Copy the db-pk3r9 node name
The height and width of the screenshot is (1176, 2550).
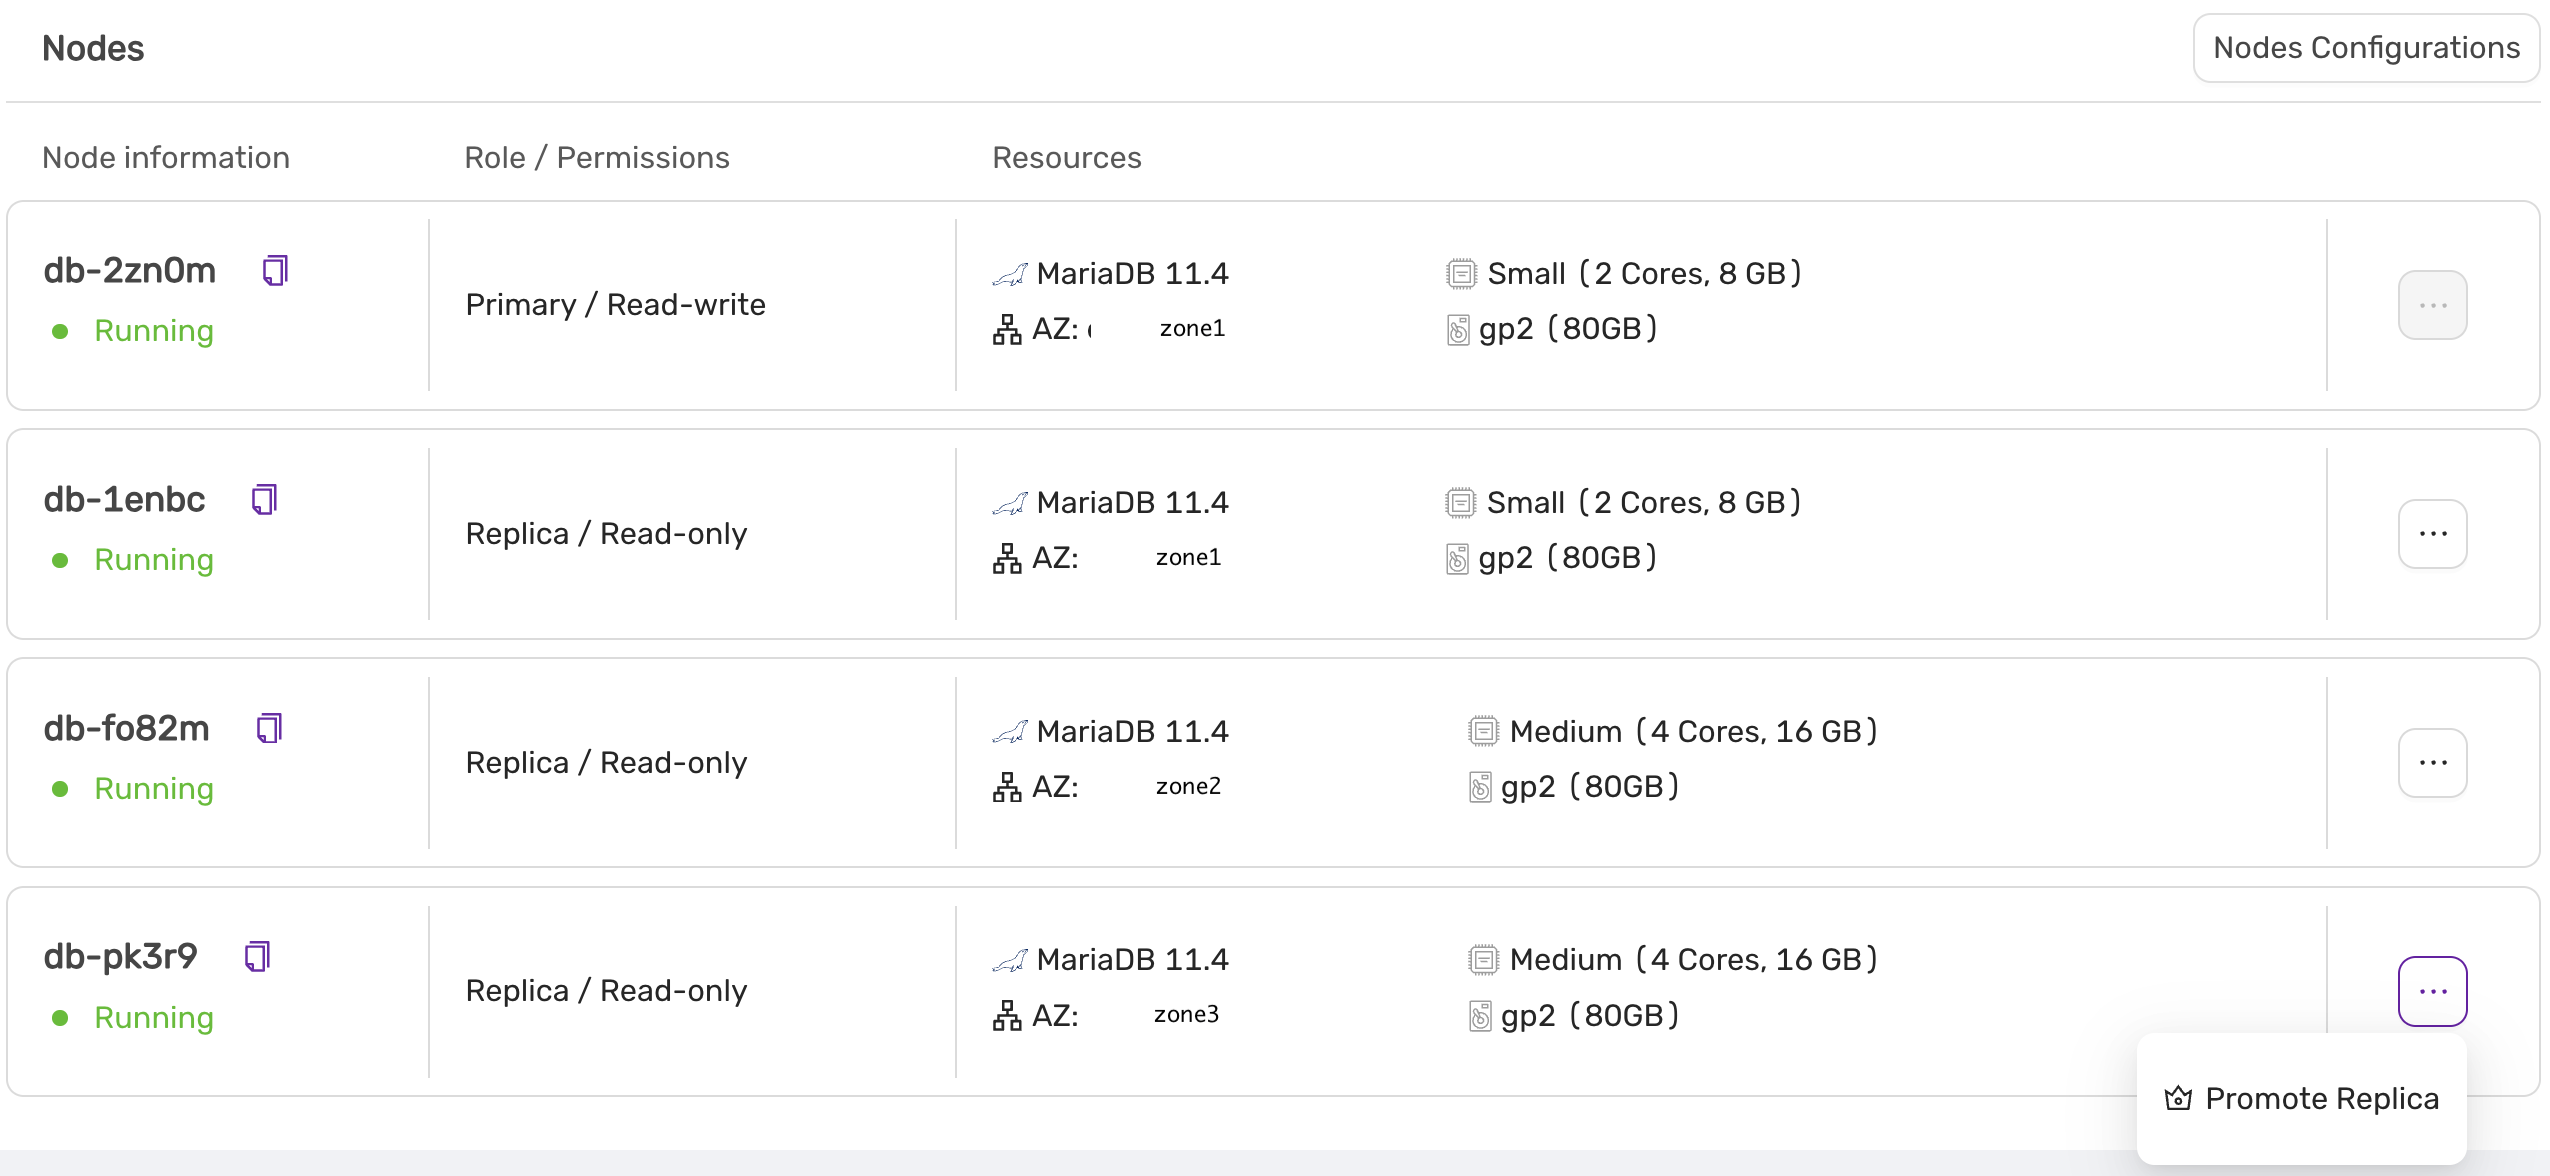tap(257, 957)
